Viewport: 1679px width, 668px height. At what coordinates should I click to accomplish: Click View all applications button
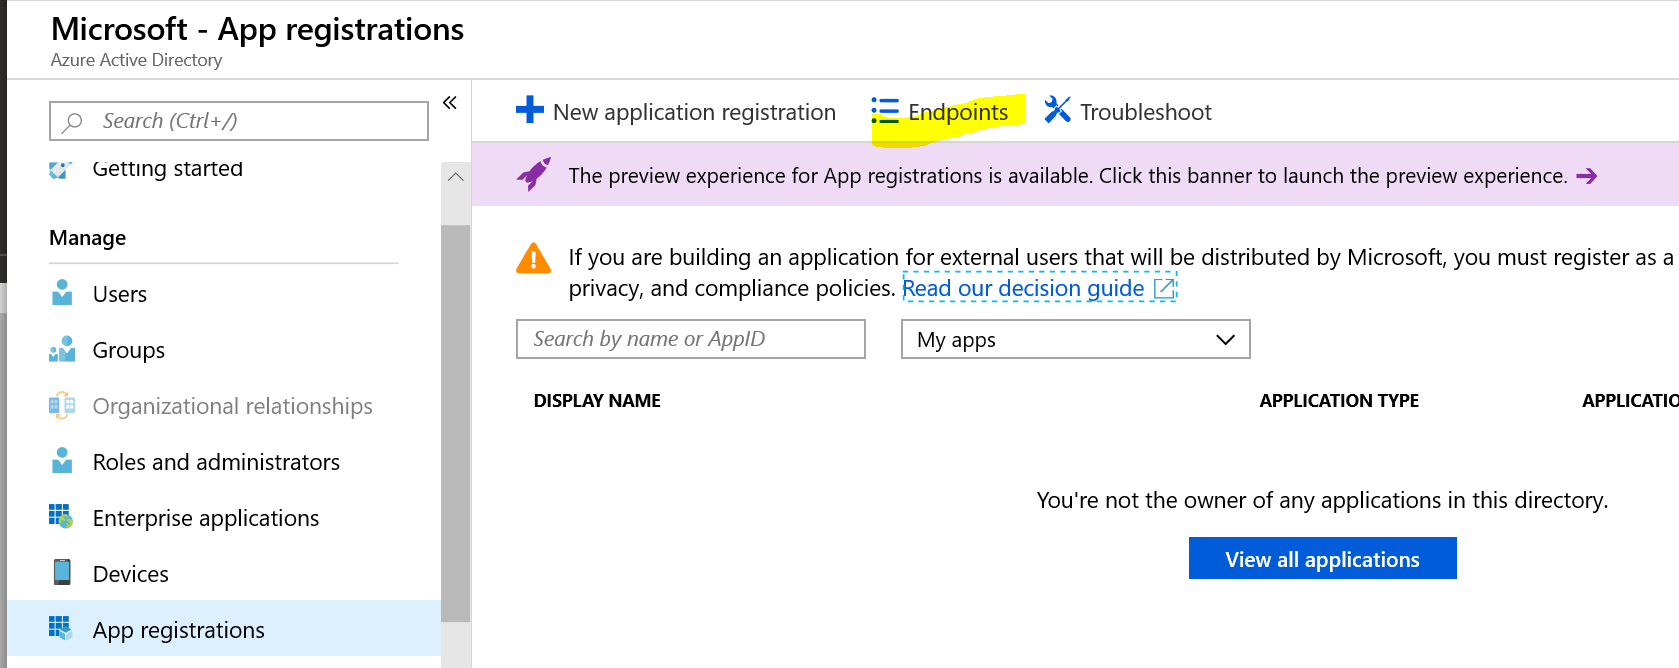1322,558
